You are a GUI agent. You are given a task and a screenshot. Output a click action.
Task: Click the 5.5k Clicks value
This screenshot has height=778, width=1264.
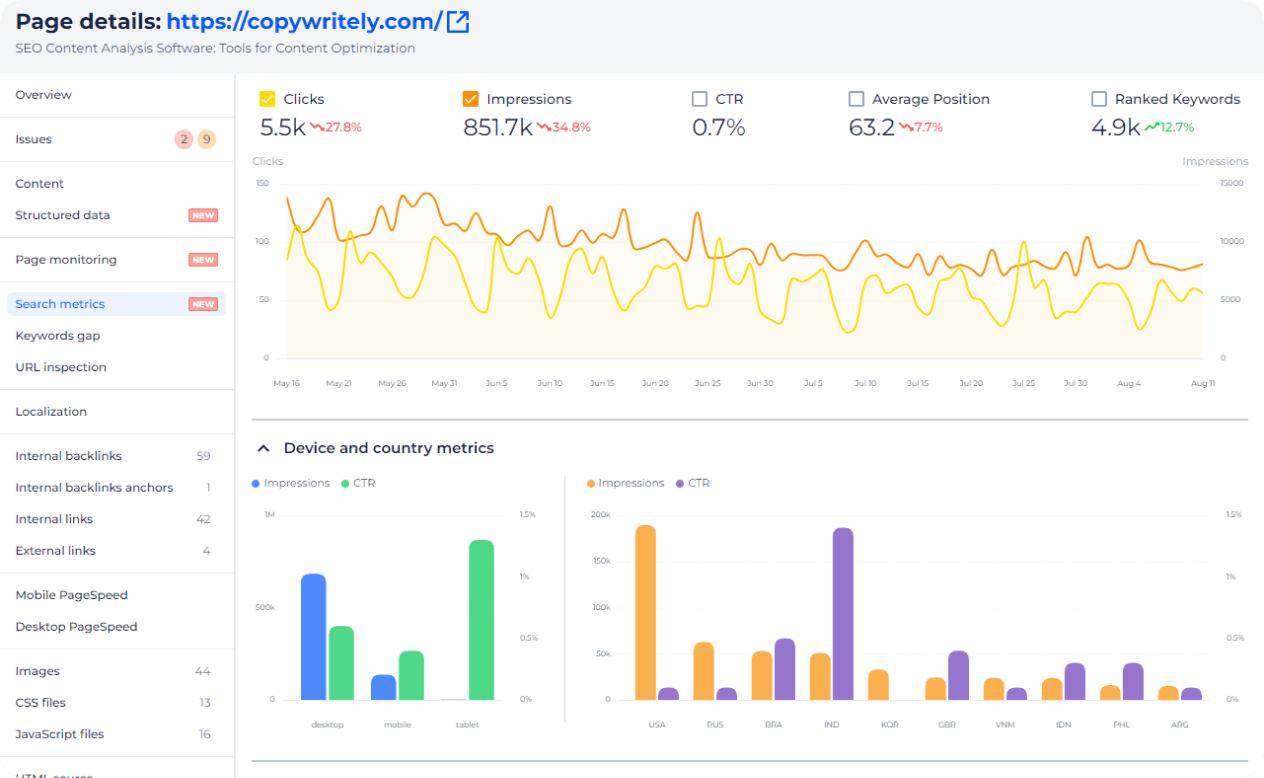283,128
